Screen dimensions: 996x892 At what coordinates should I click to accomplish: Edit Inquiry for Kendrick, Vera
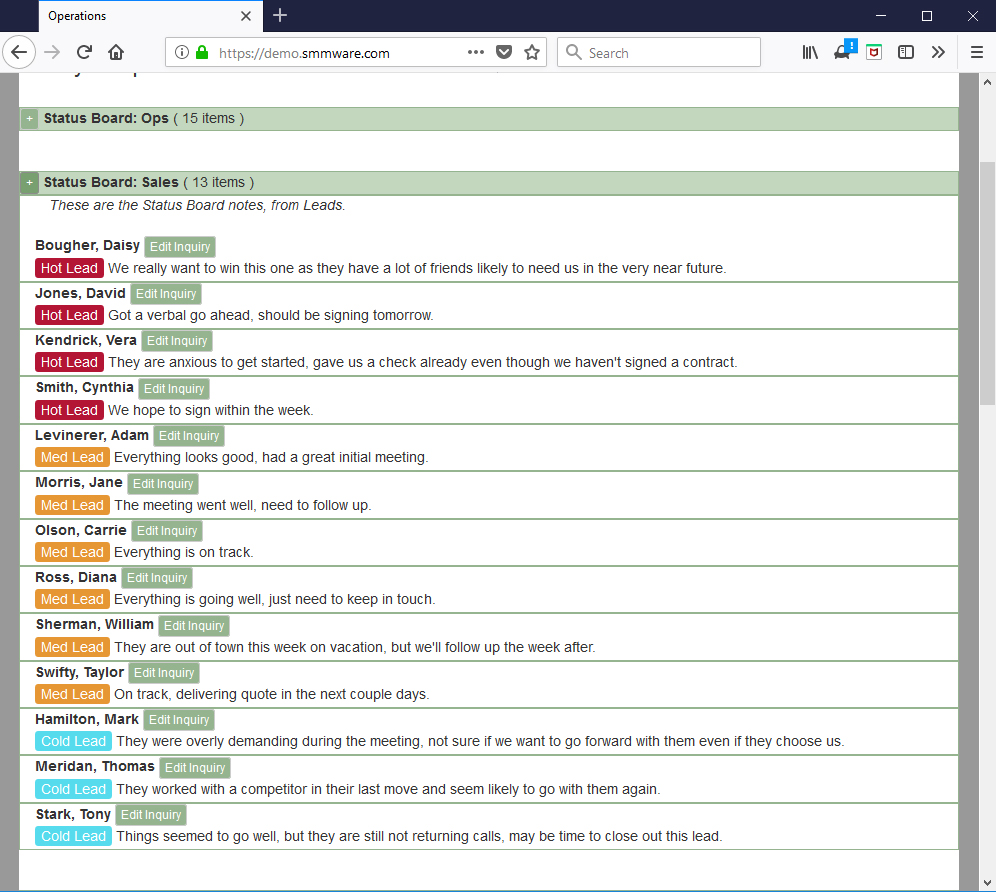pos(177,341)
